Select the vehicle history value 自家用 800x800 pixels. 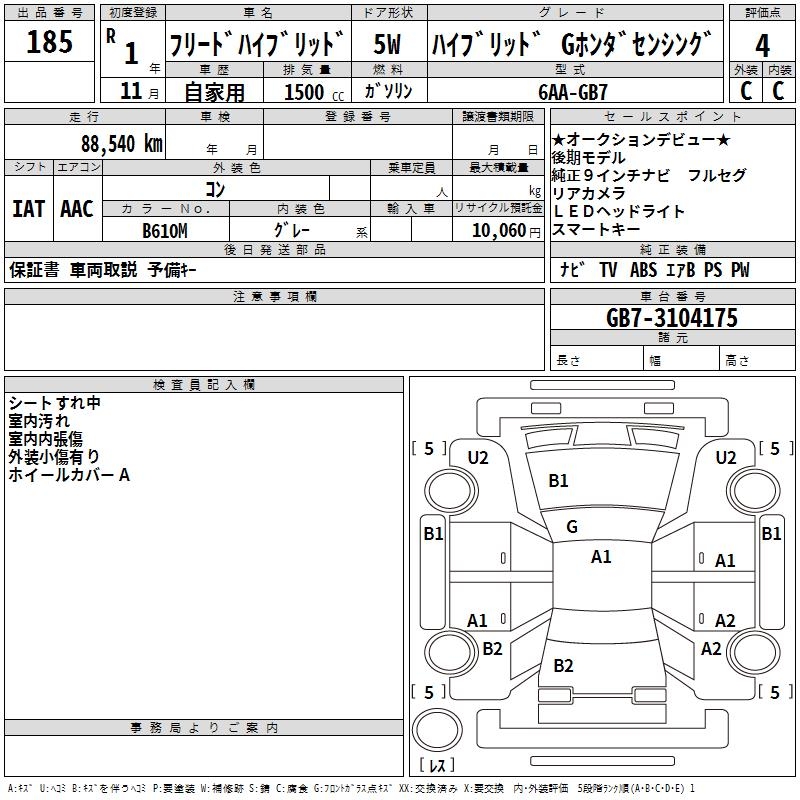tap(214, 92)
